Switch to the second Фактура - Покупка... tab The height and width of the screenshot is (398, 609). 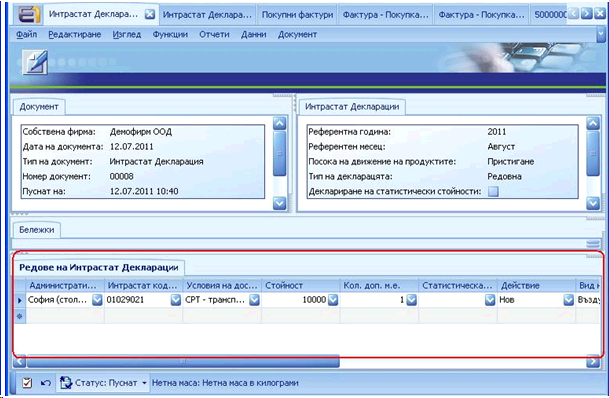click(x=482, y=15)
